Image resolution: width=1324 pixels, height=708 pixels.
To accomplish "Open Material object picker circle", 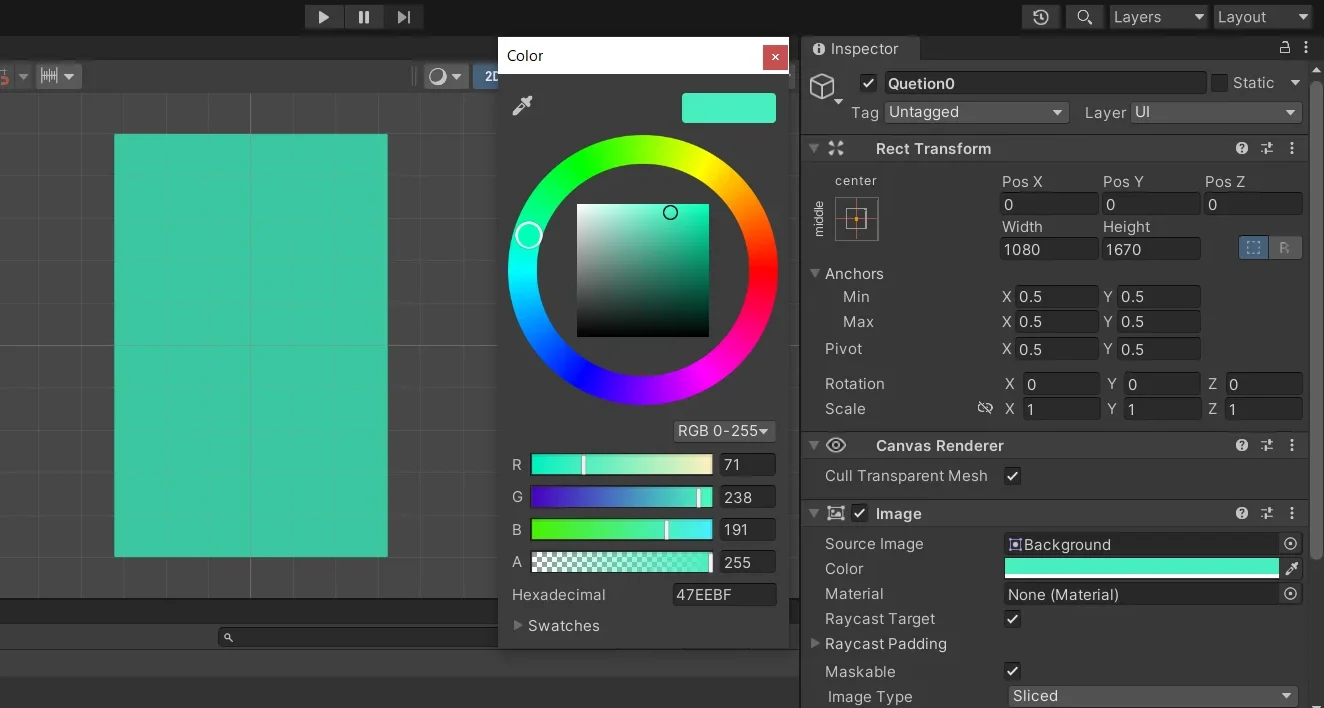I will point(1291,594).
